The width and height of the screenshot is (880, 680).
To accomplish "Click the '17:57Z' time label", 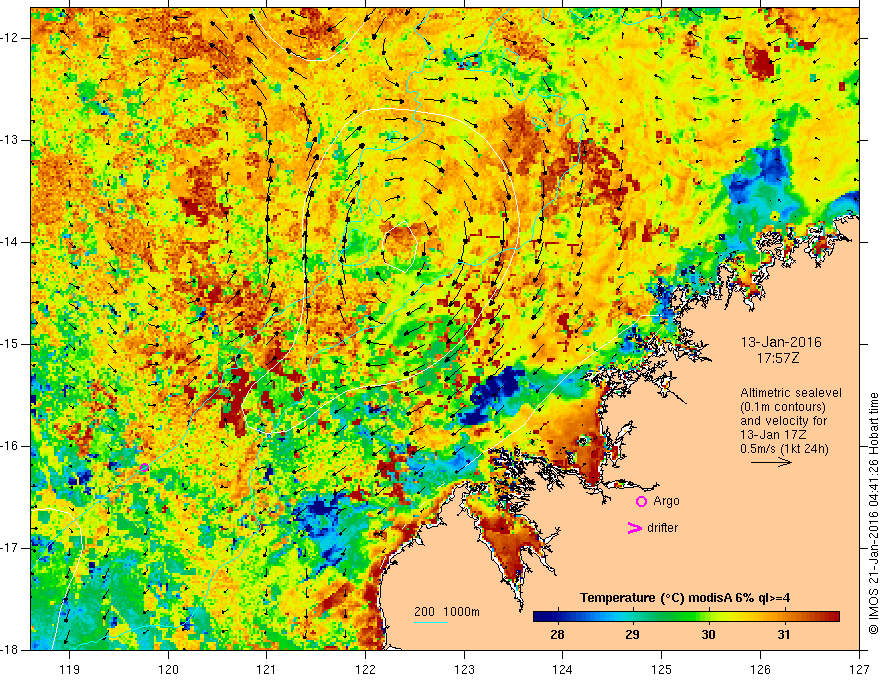I will coord(777,358).
